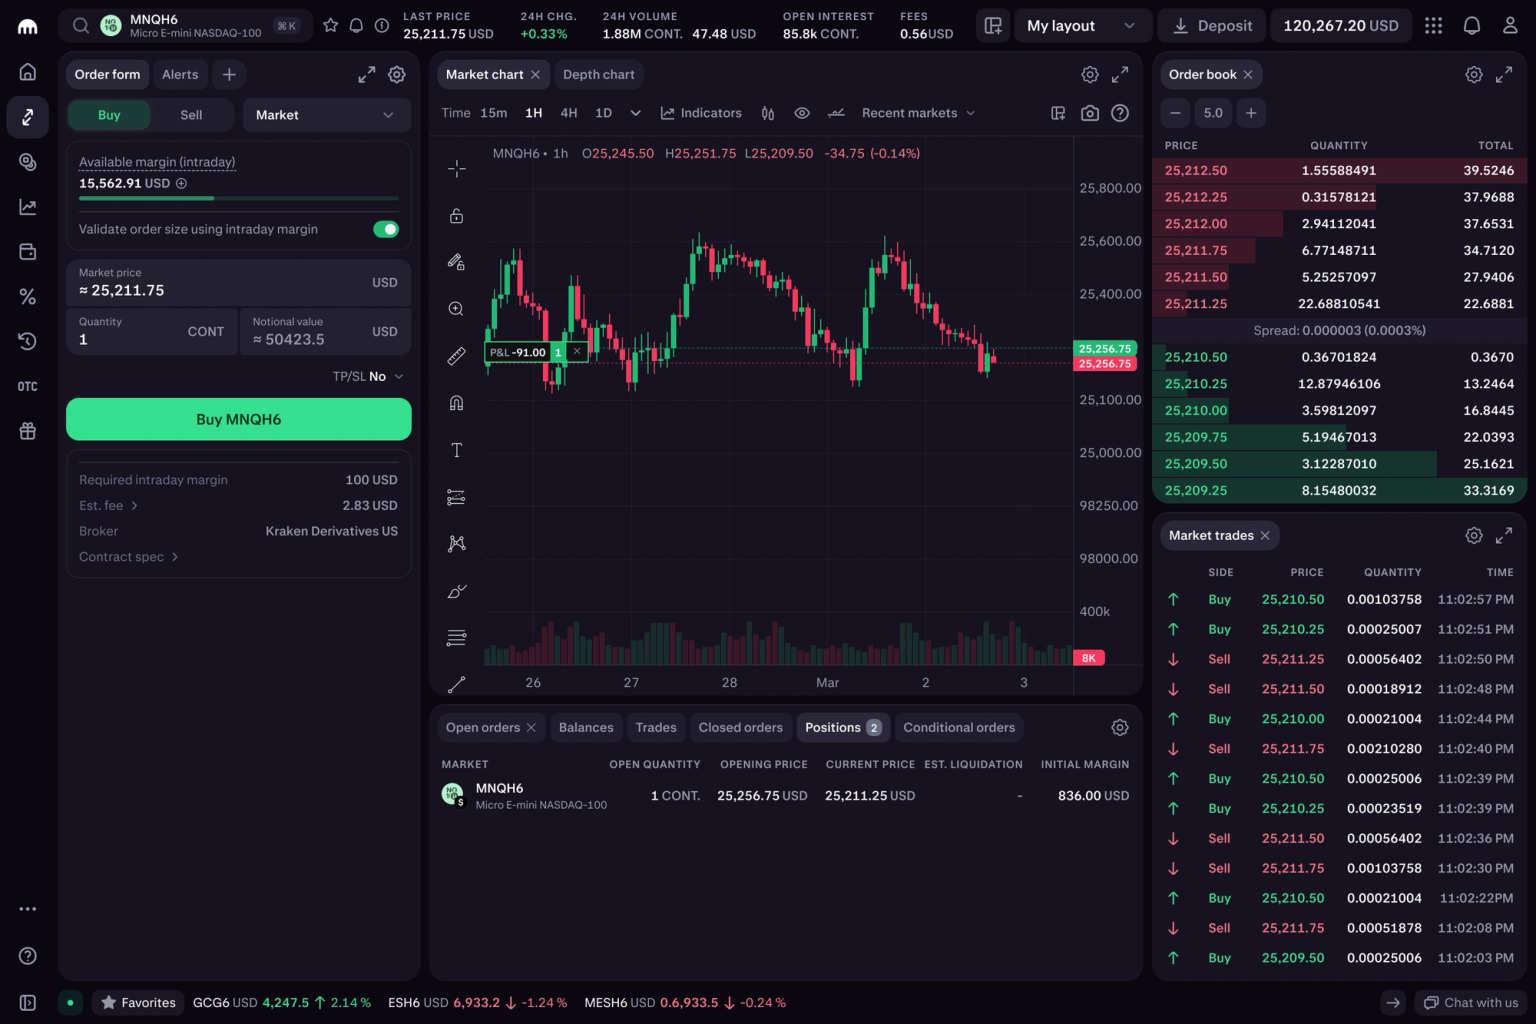Screen dimensions: 1536x1024
Task: Select the chart zoom-in tool
Action: pyautogui.click(x=456, y=309)
